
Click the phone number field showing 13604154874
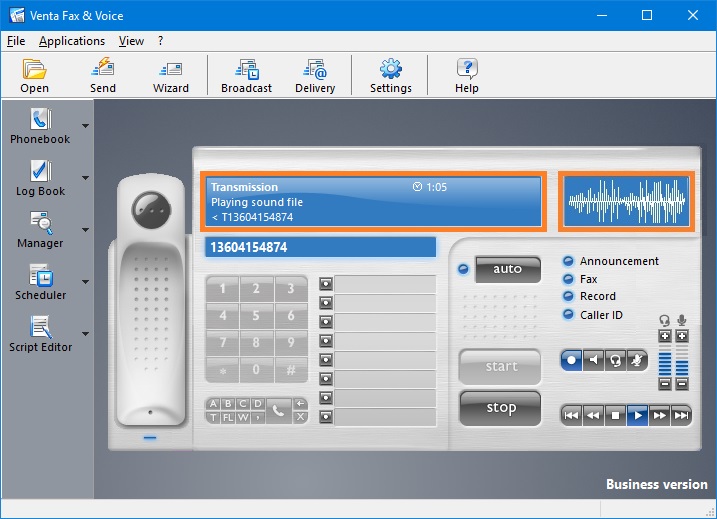coord(320,247)
